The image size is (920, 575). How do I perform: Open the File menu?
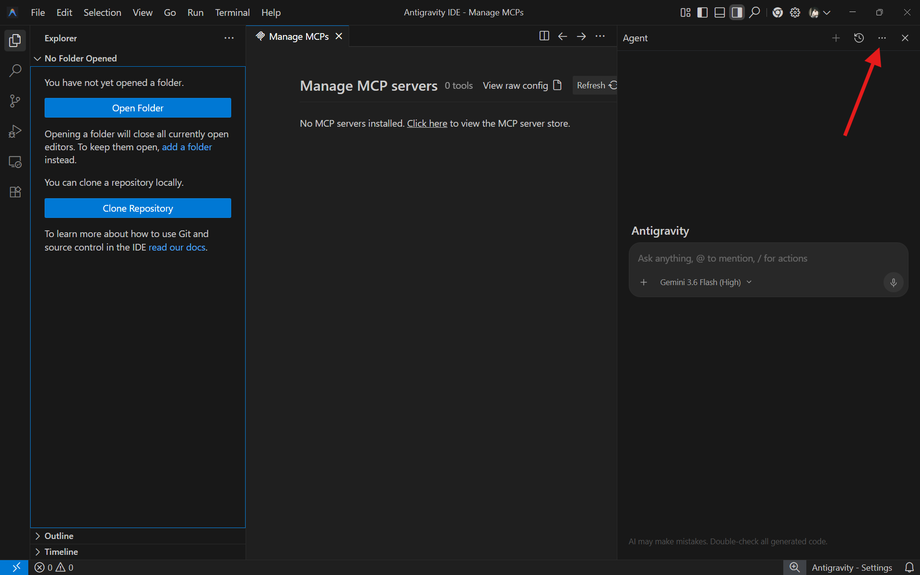point(38,12)
